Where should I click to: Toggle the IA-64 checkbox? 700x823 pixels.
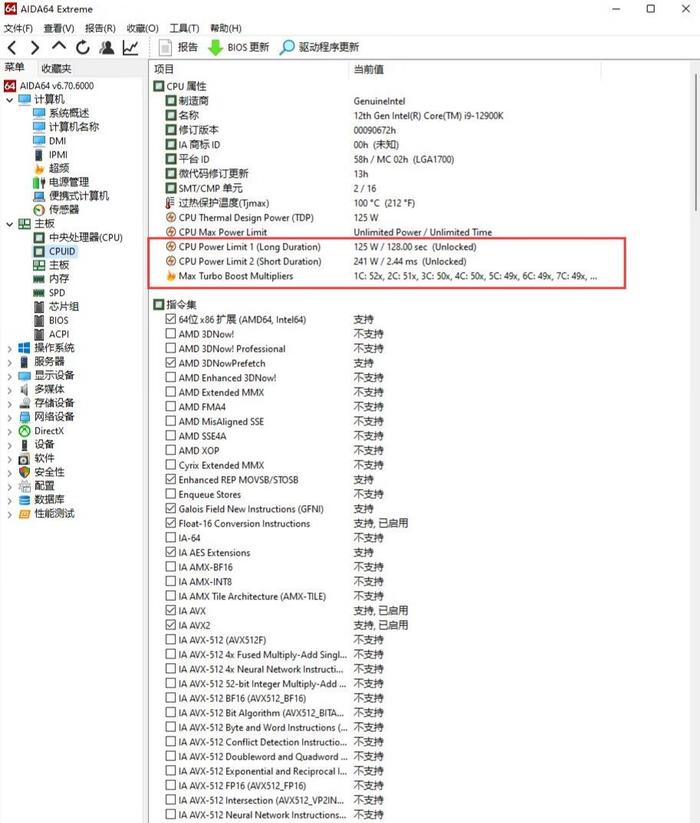[x=171, y=537]
